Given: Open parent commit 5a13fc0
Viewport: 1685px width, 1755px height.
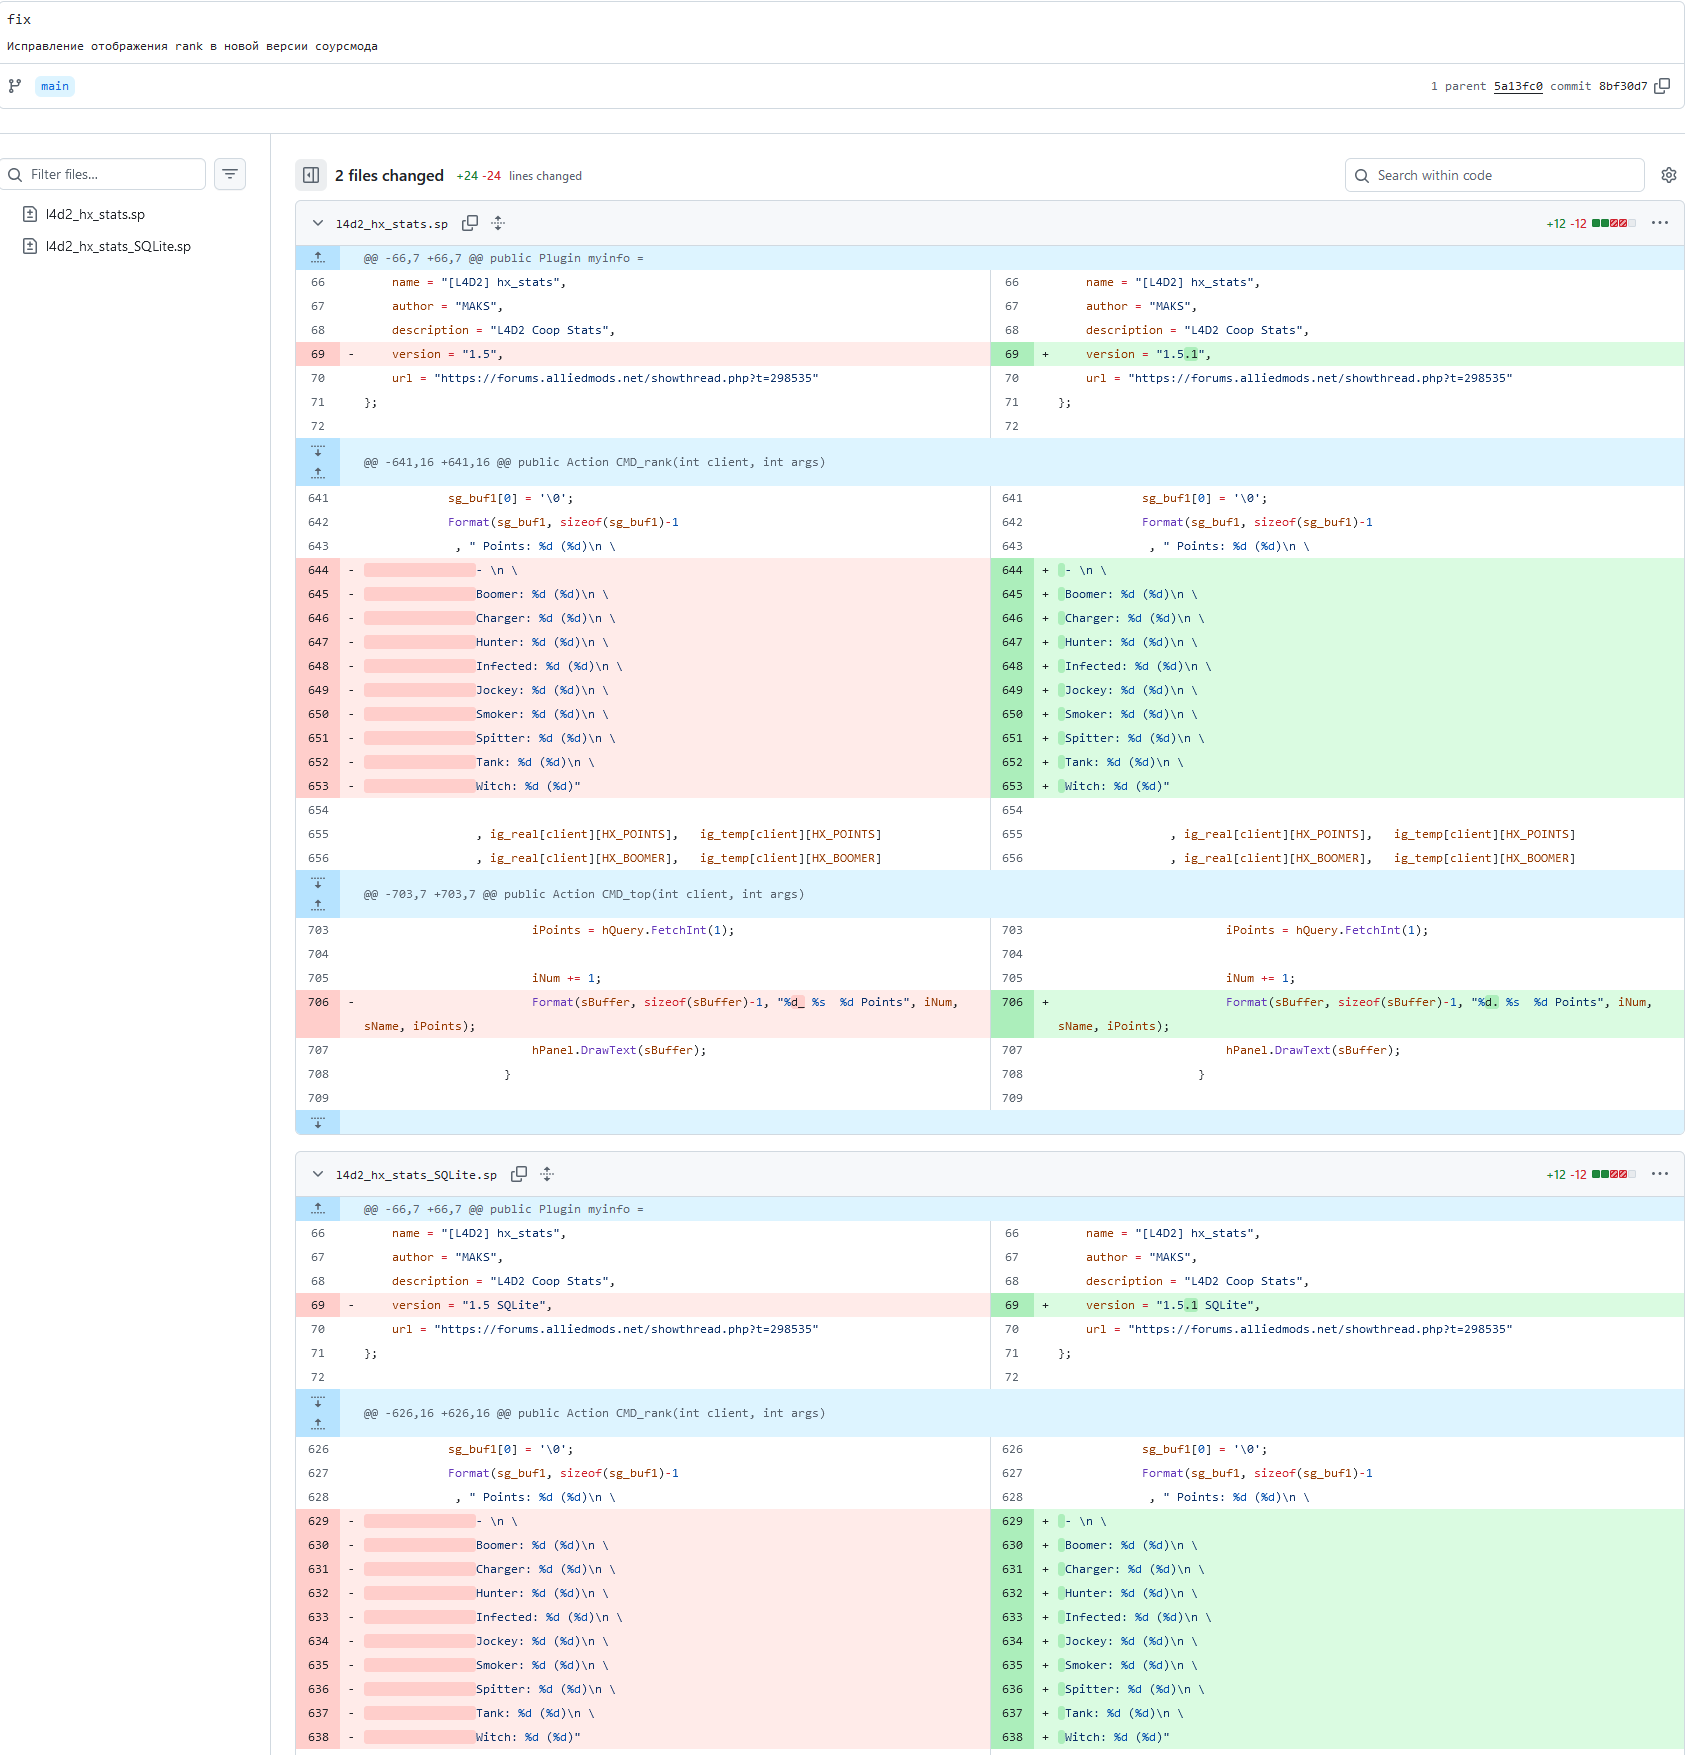Looking at the screenshot, I should (1518, 86).
